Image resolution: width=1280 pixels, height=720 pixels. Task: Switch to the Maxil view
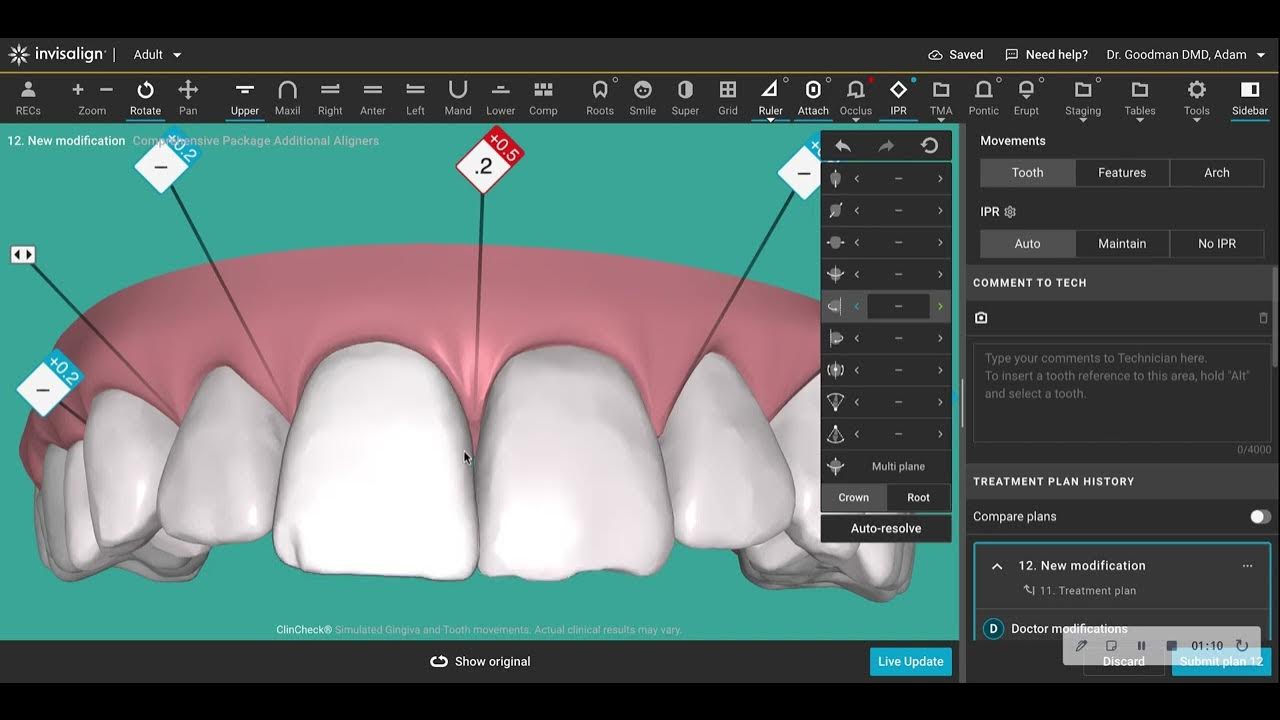point(287,98)
